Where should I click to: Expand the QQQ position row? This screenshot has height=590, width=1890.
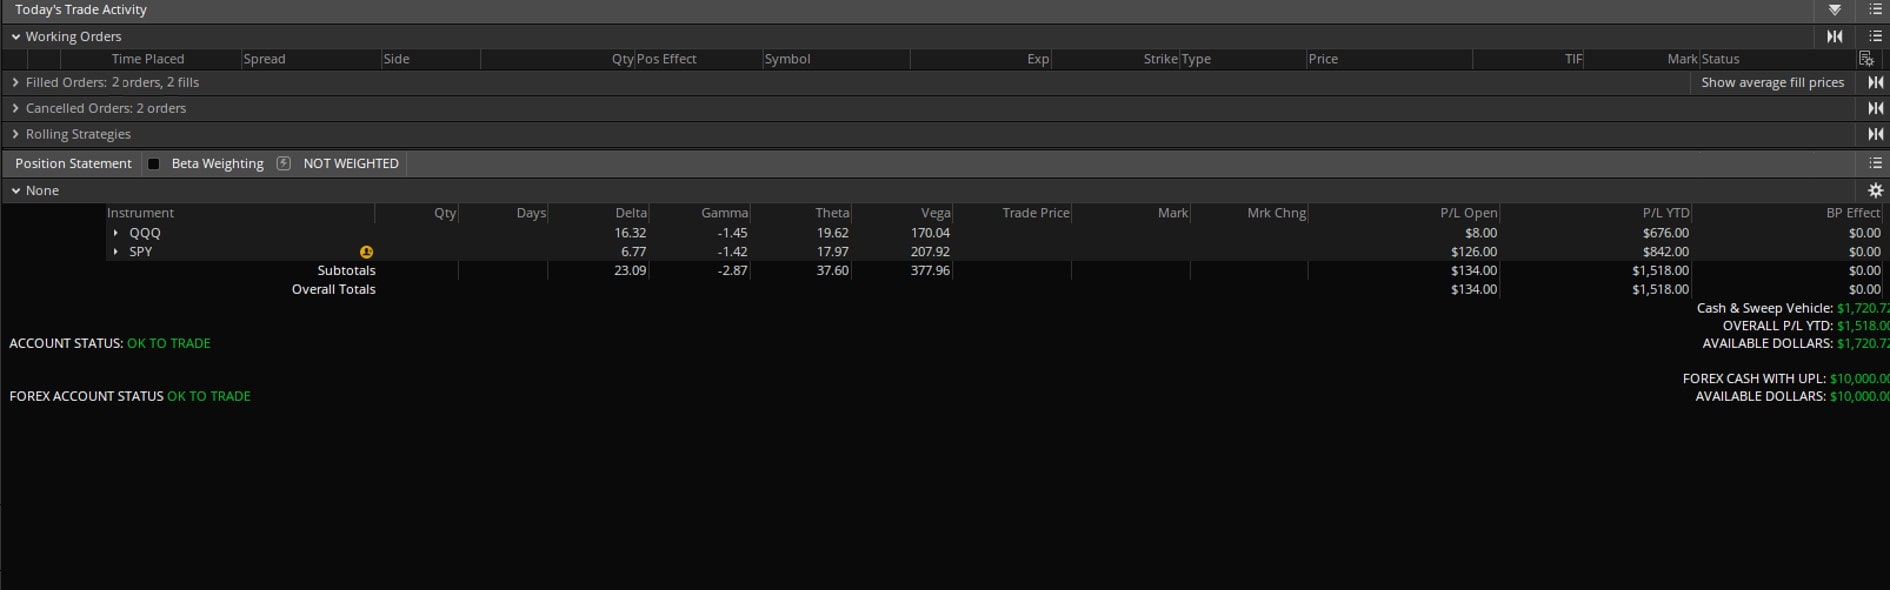(x=116, y=233)
